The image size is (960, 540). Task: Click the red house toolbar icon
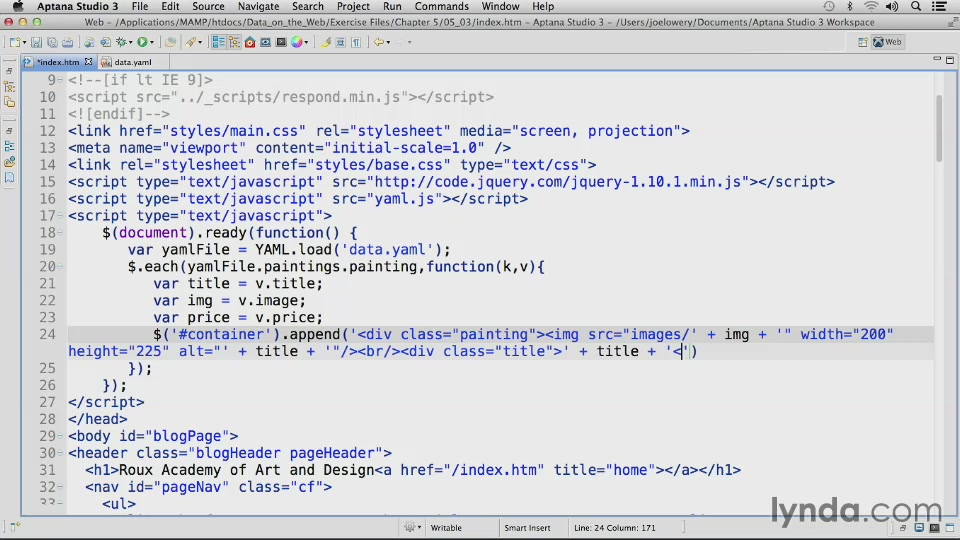250,42
